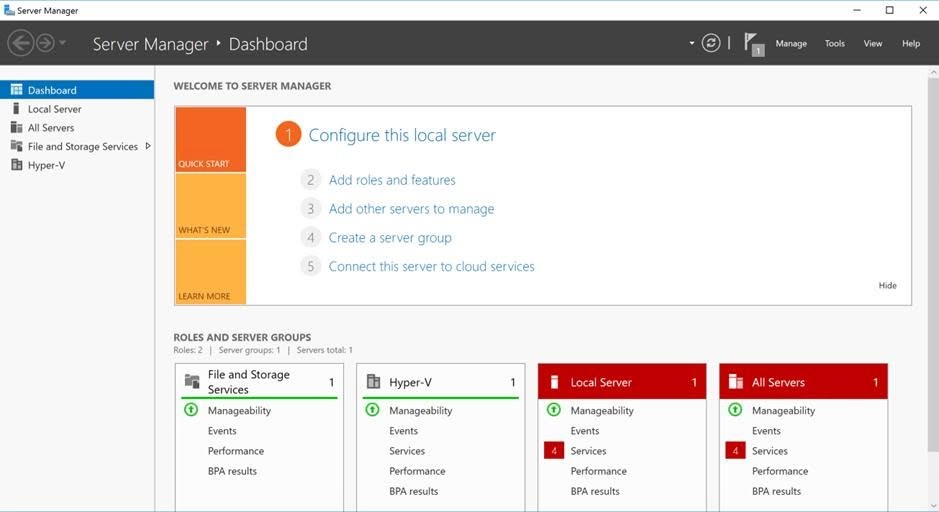Click green manageability icon in All Servers tile
The width and height of the screenshot is (939, 512).
click(x=735, y=410)
